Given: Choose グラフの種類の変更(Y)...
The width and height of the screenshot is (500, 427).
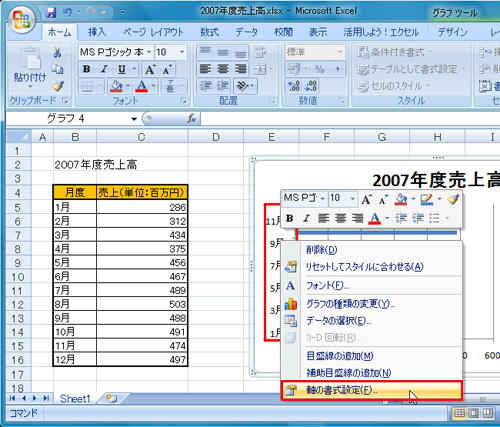Looking at the screenshot, I should (x=371, y=304).
